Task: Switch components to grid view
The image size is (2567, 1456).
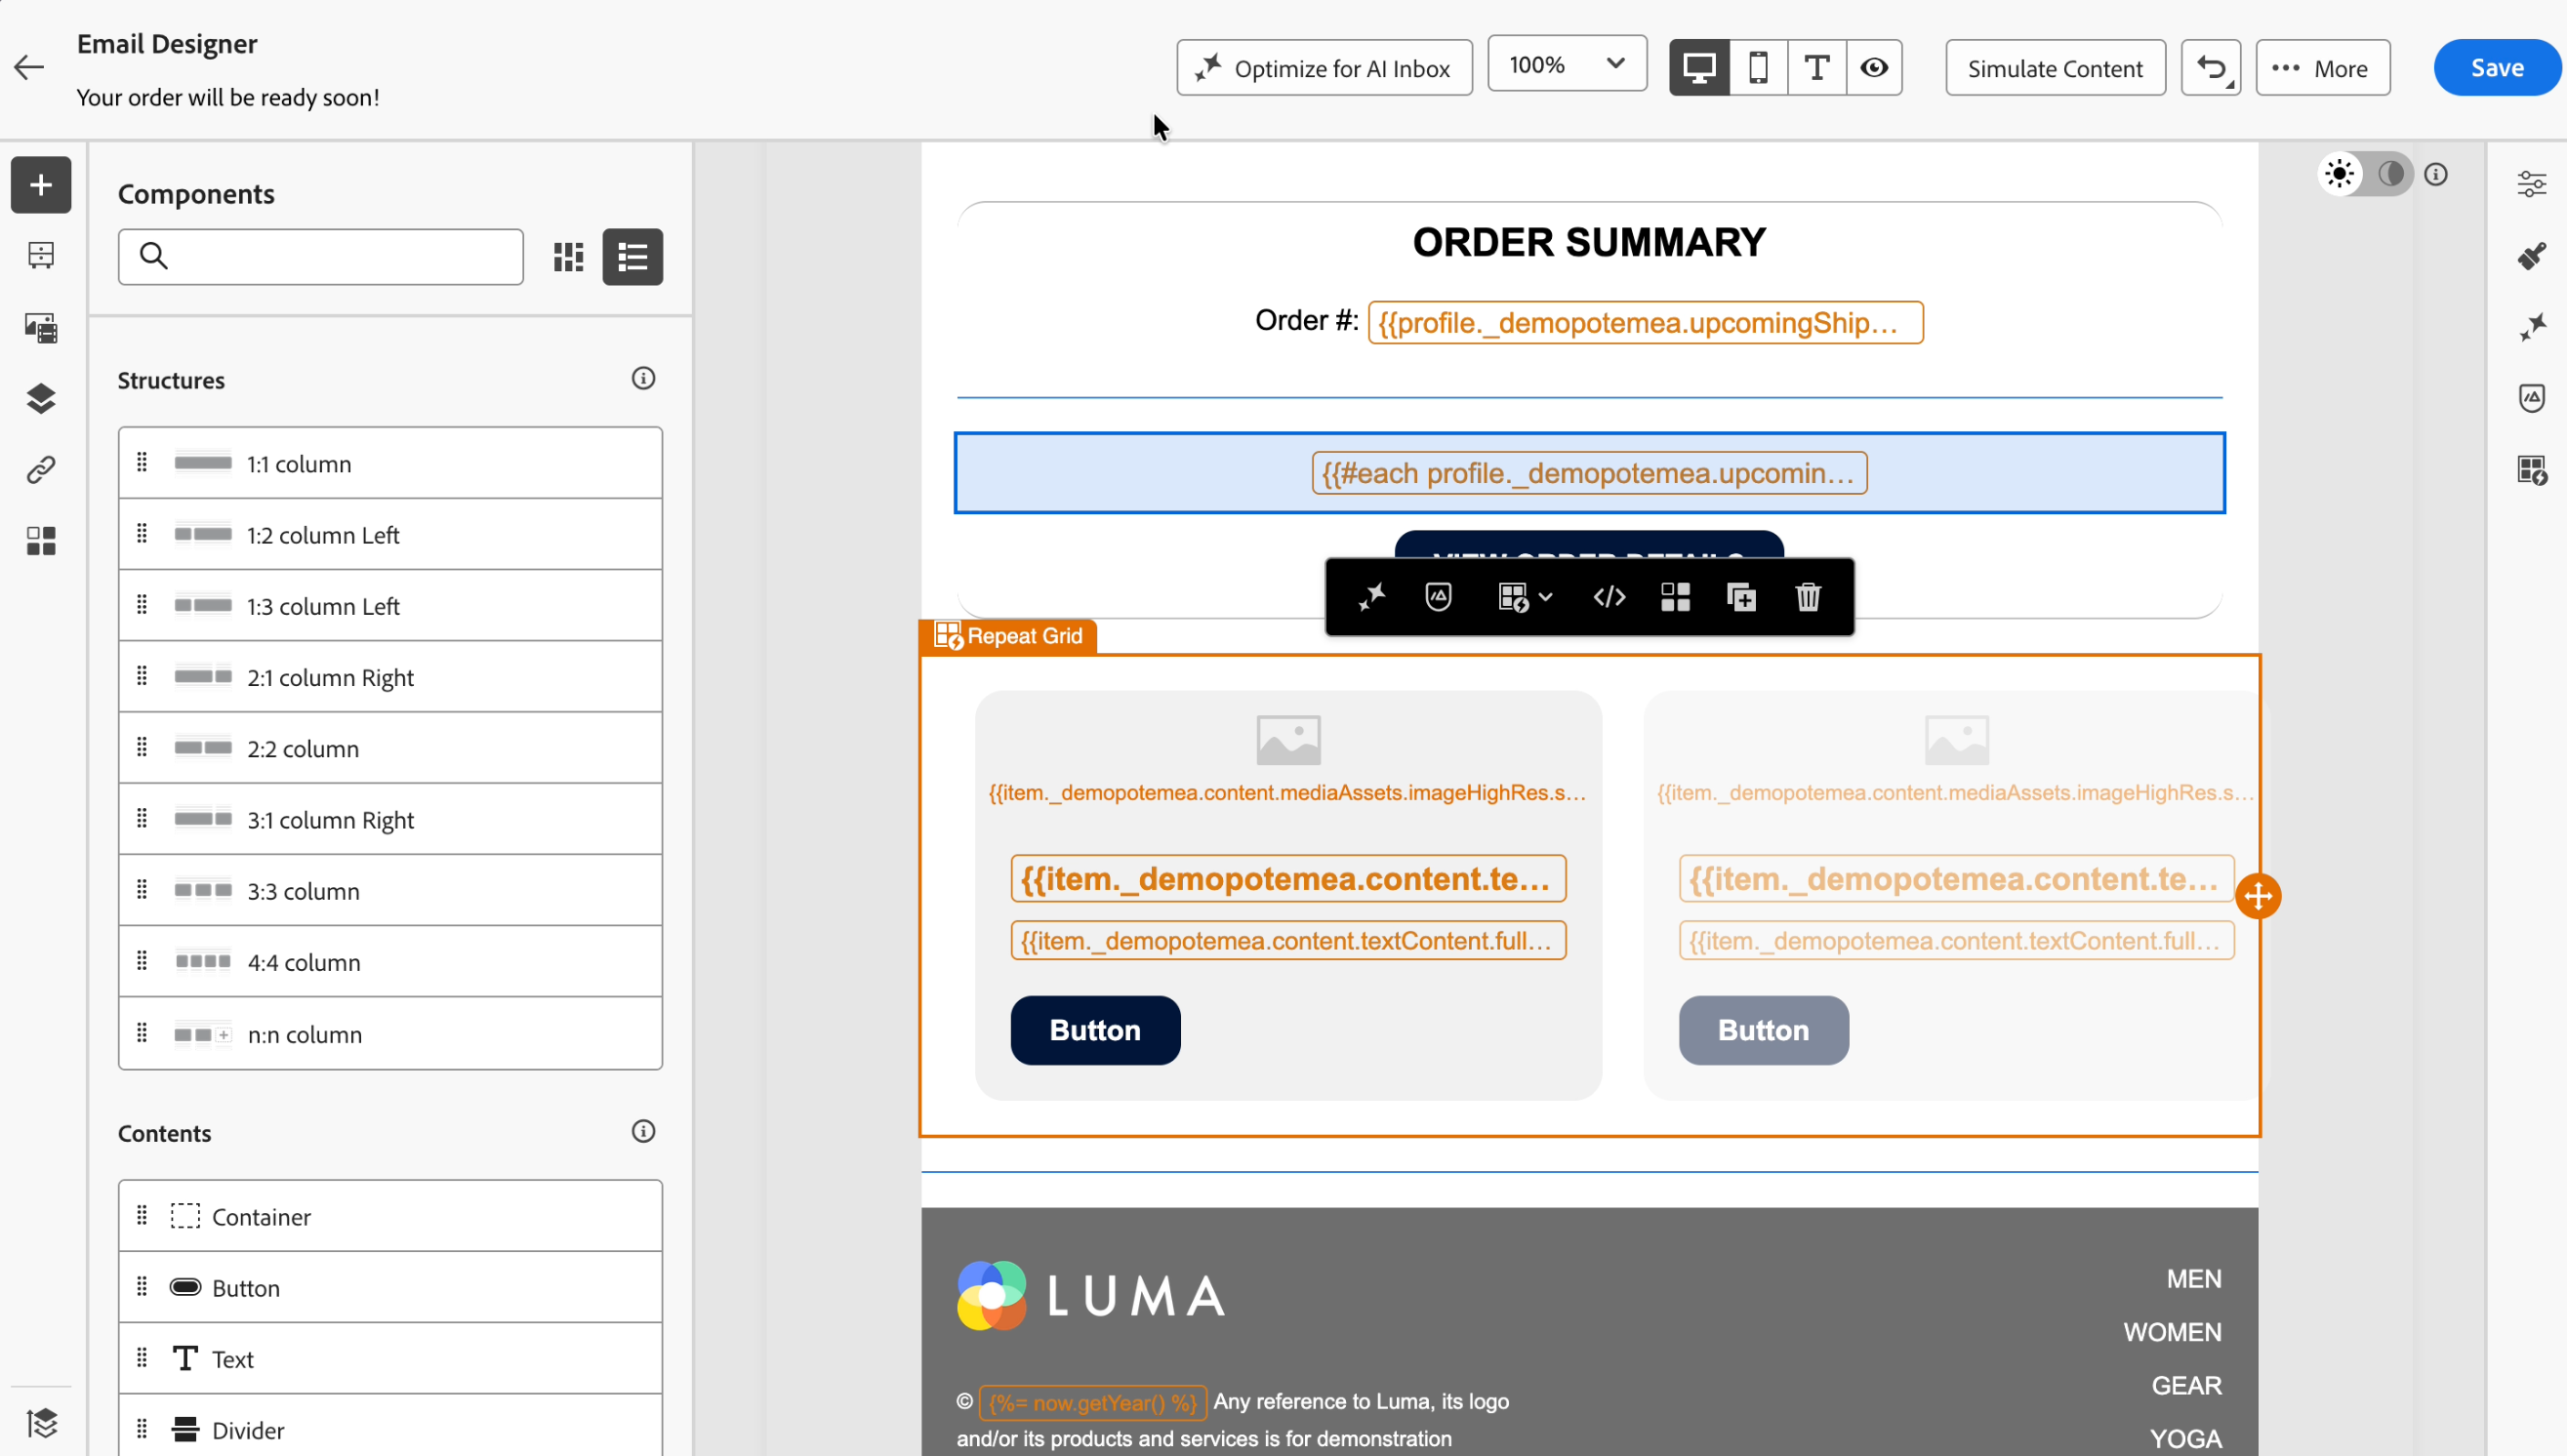Action: pos(568,258)
